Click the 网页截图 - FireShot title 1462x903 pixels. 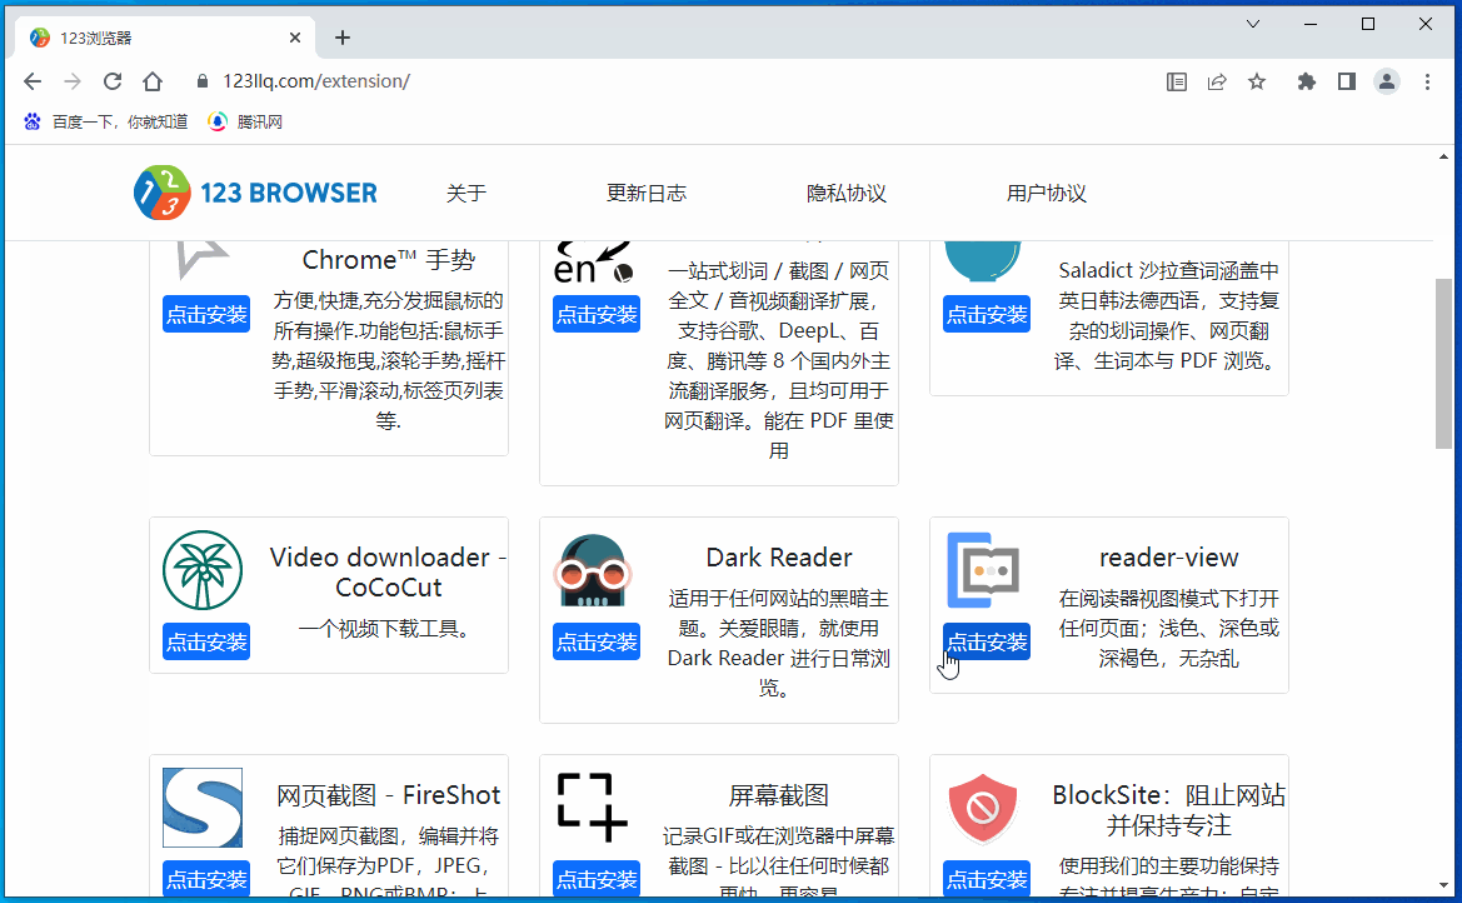[388, 795]
